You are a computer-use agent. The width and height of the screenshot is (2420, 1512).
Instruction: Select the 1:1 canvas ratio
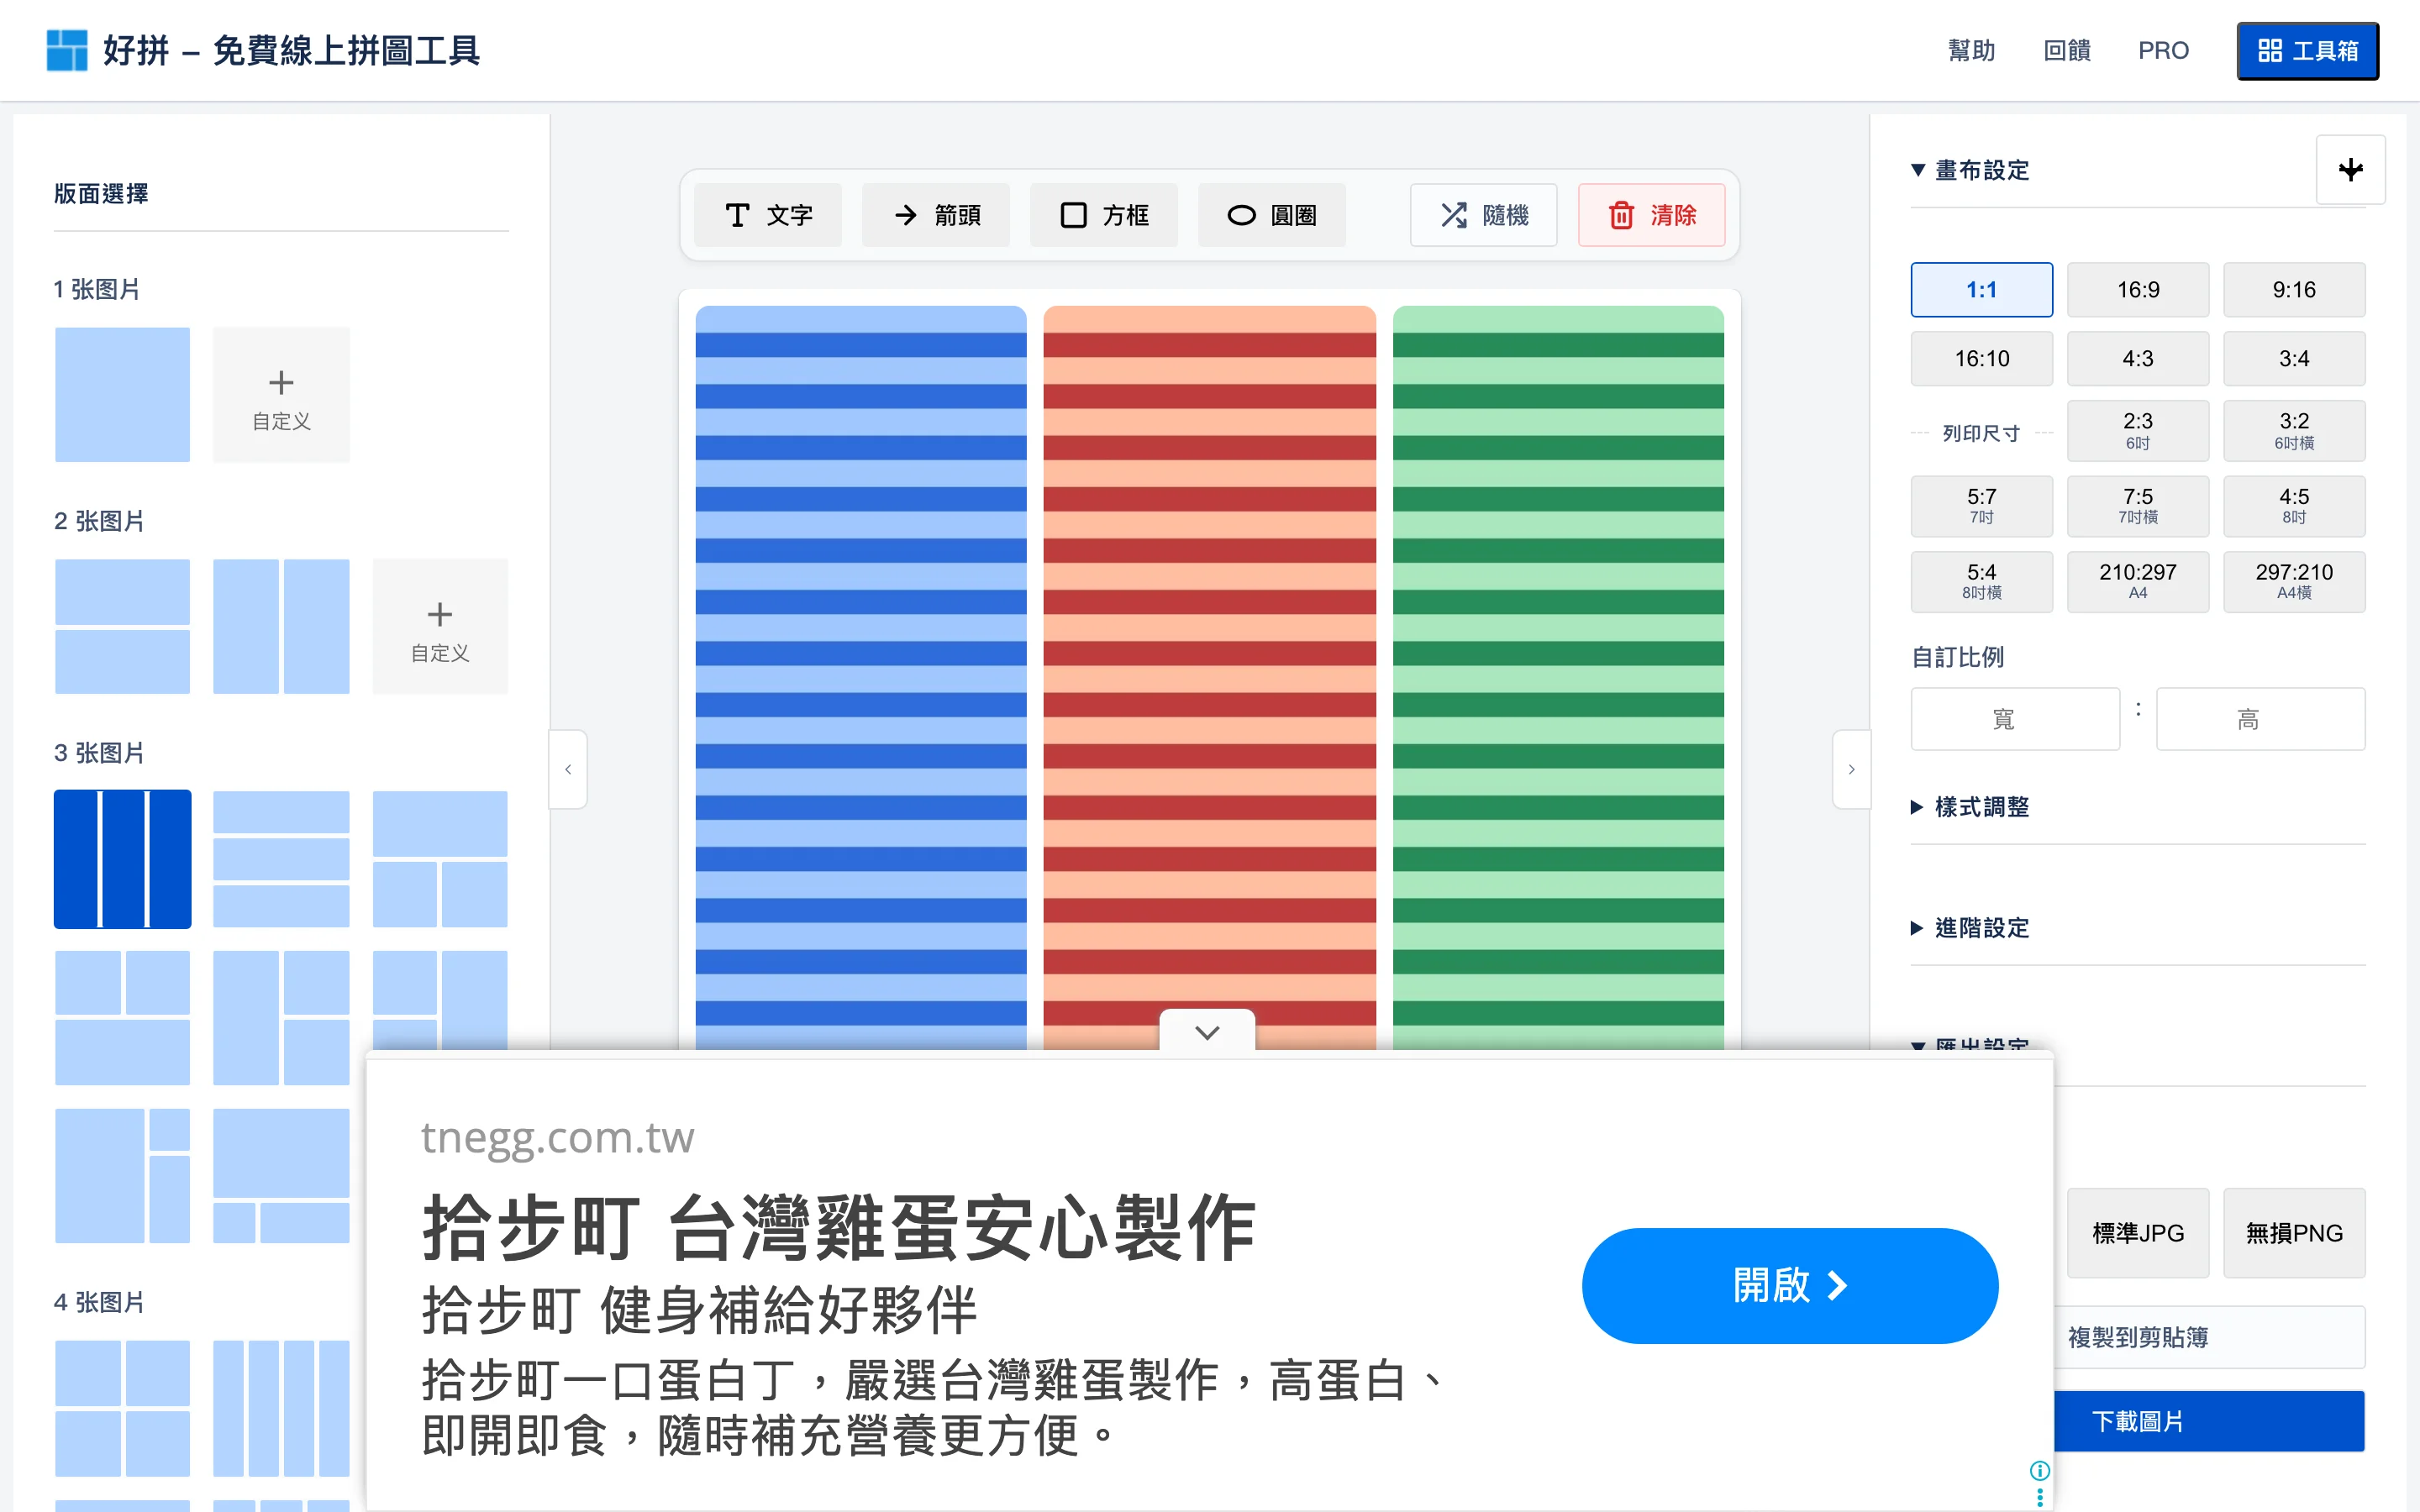(x=1981, y=290)
